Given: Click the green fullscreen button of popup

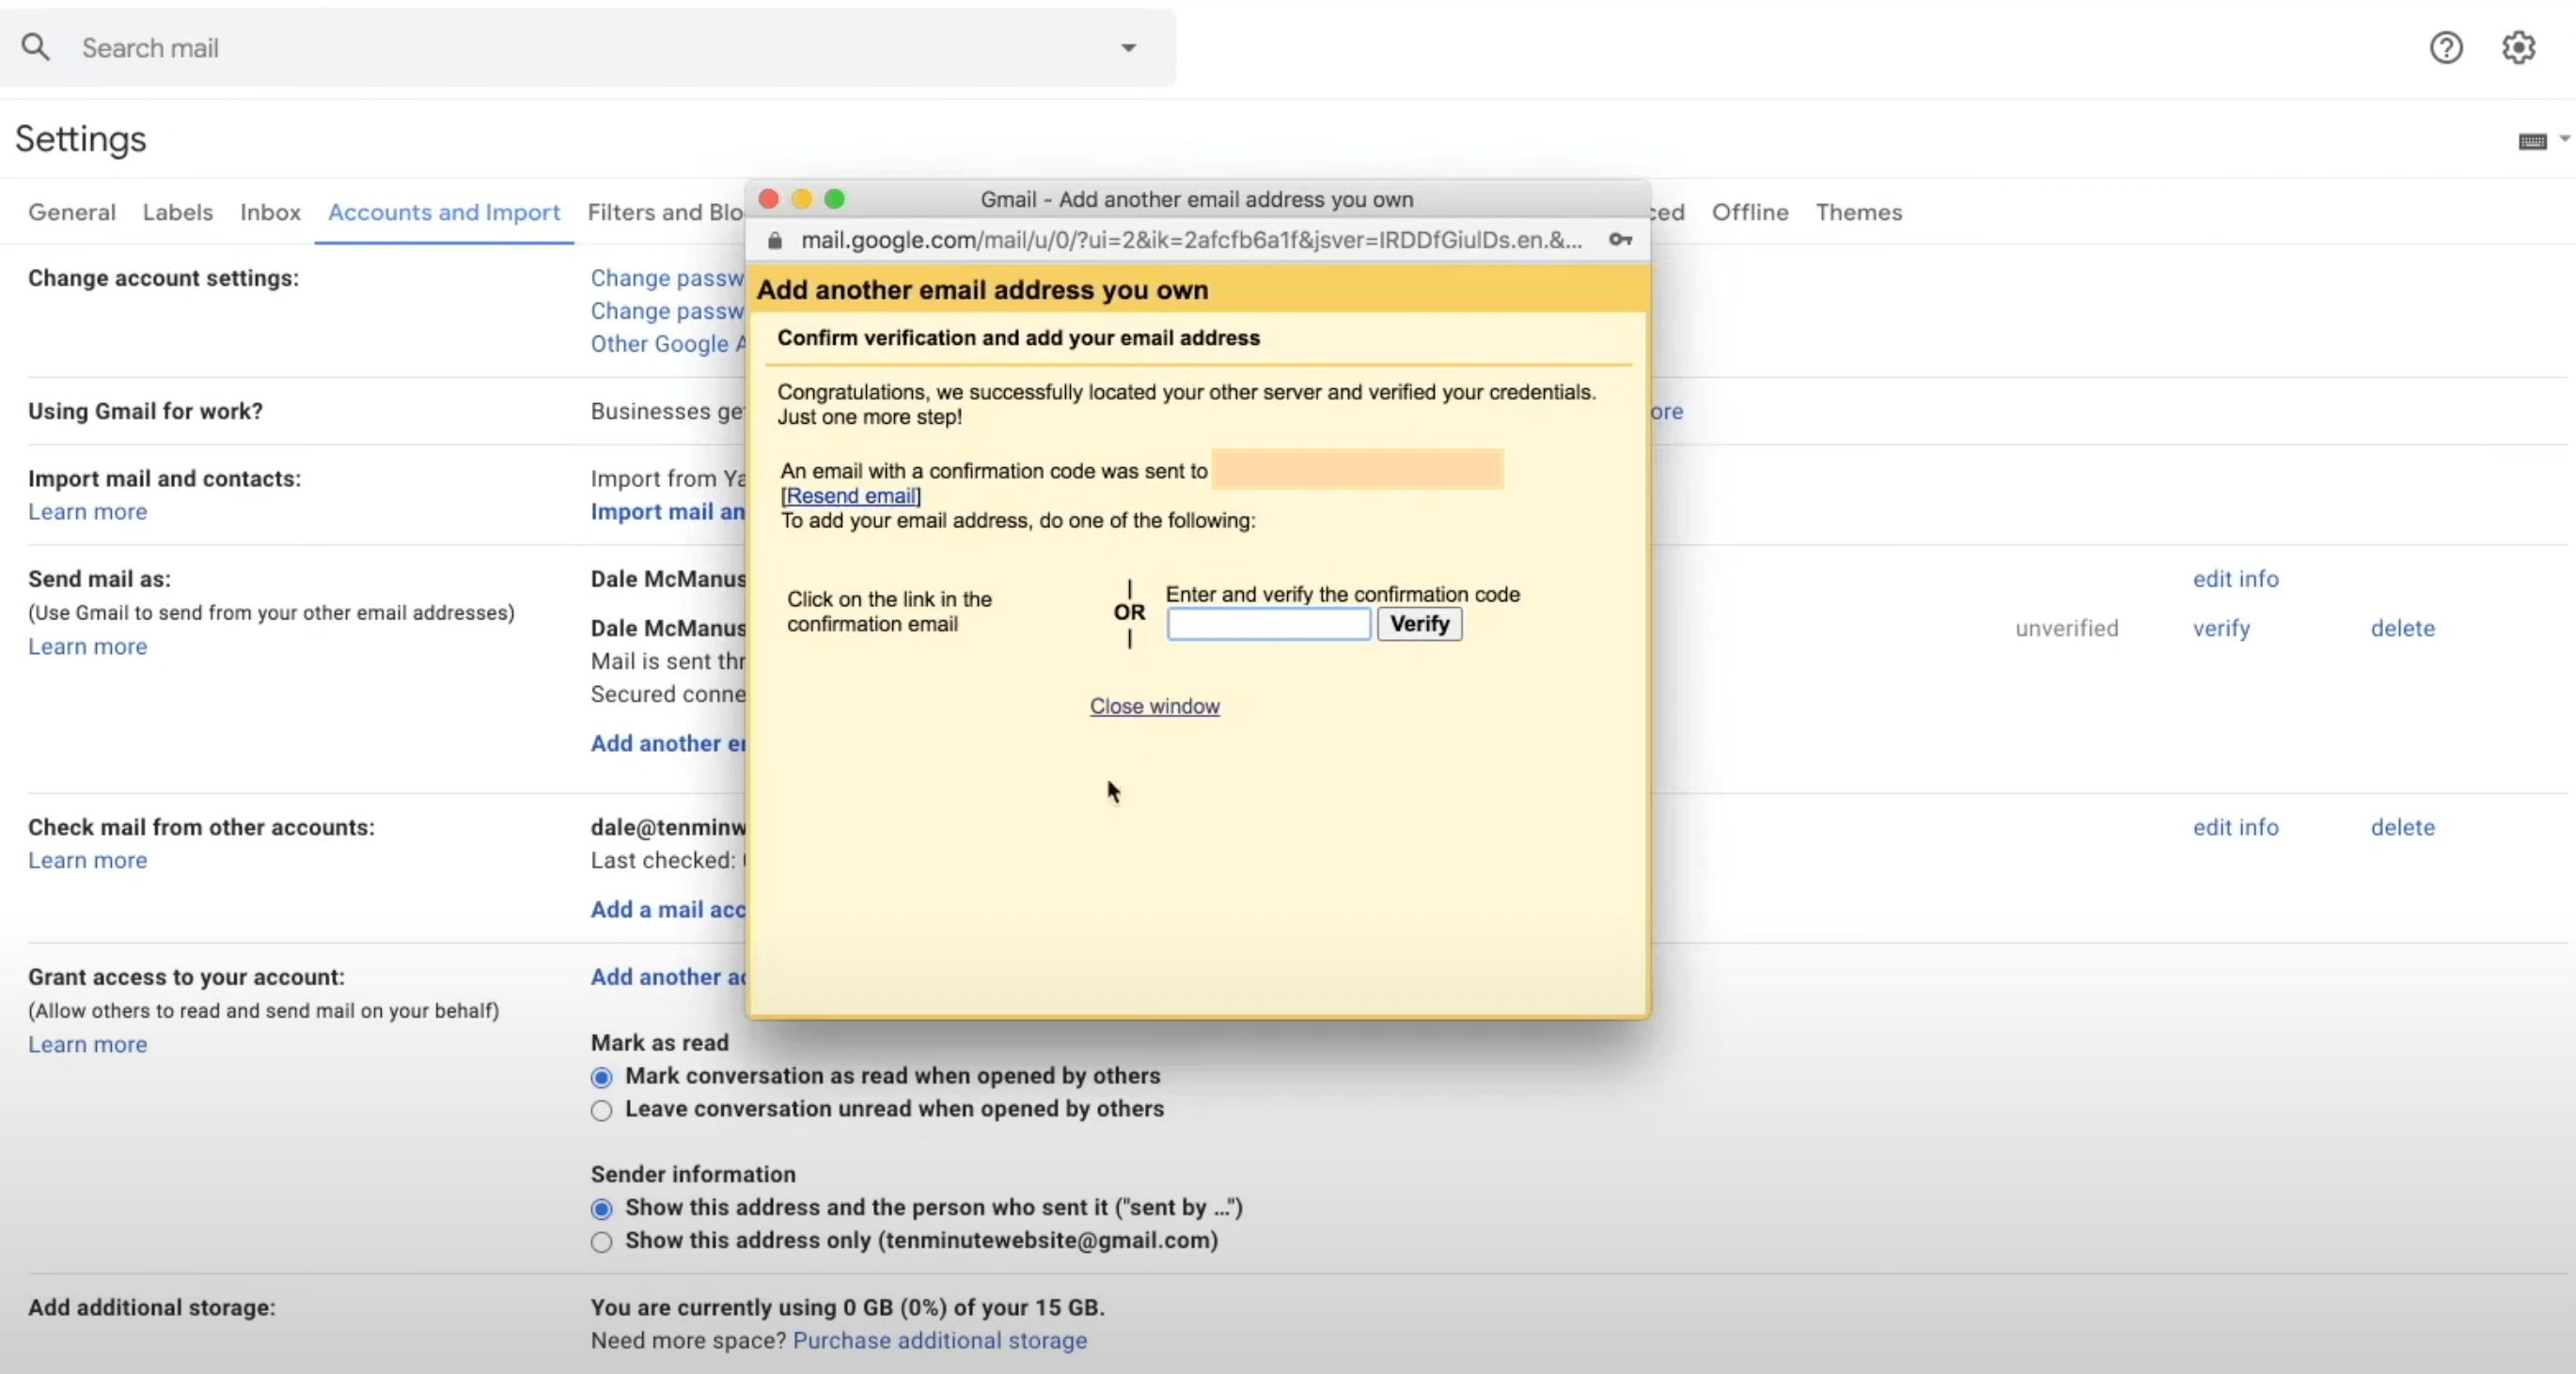Looking at the screenshot, I should pyautogui.click(x=835, y=199).
